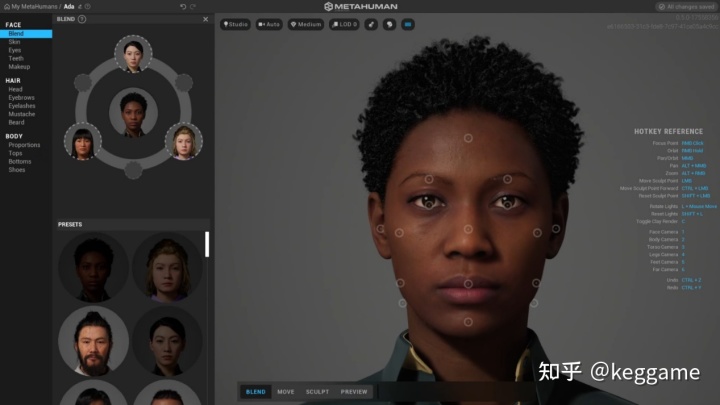
Task: Open the Studio lighting dropdown
Action: [235, 24]
